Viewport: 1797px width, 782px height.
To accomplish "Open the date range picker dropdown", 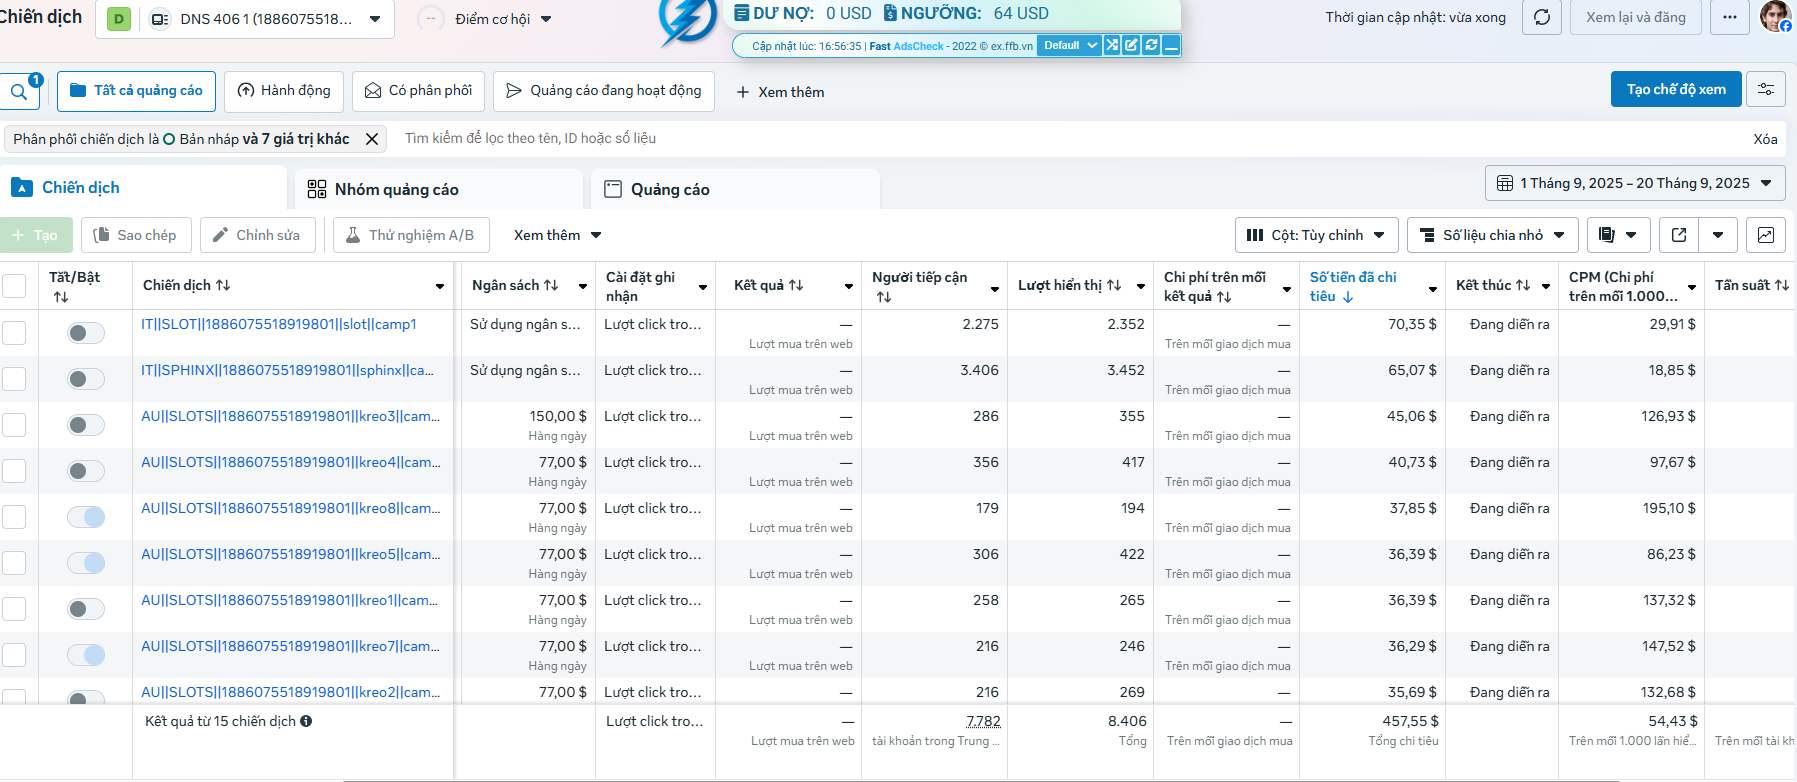I will pos(1635,183).
